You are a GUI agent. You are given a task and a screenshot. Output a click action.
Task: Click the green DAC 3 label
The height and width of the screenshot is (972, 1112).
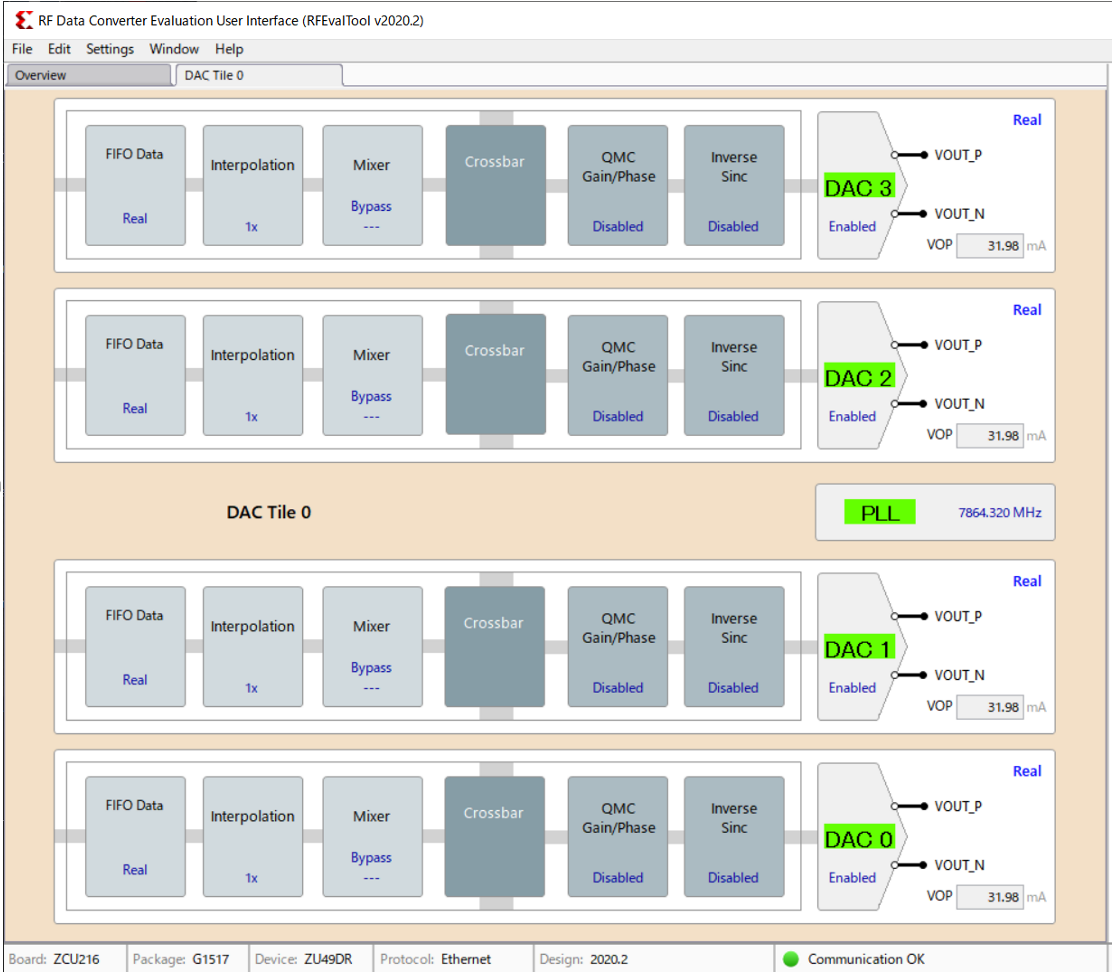859,188
